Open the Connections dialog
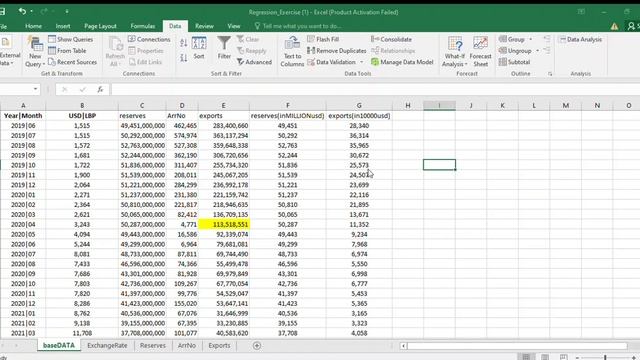The width and height of the screenshot is (640, 360). [149, 39]
